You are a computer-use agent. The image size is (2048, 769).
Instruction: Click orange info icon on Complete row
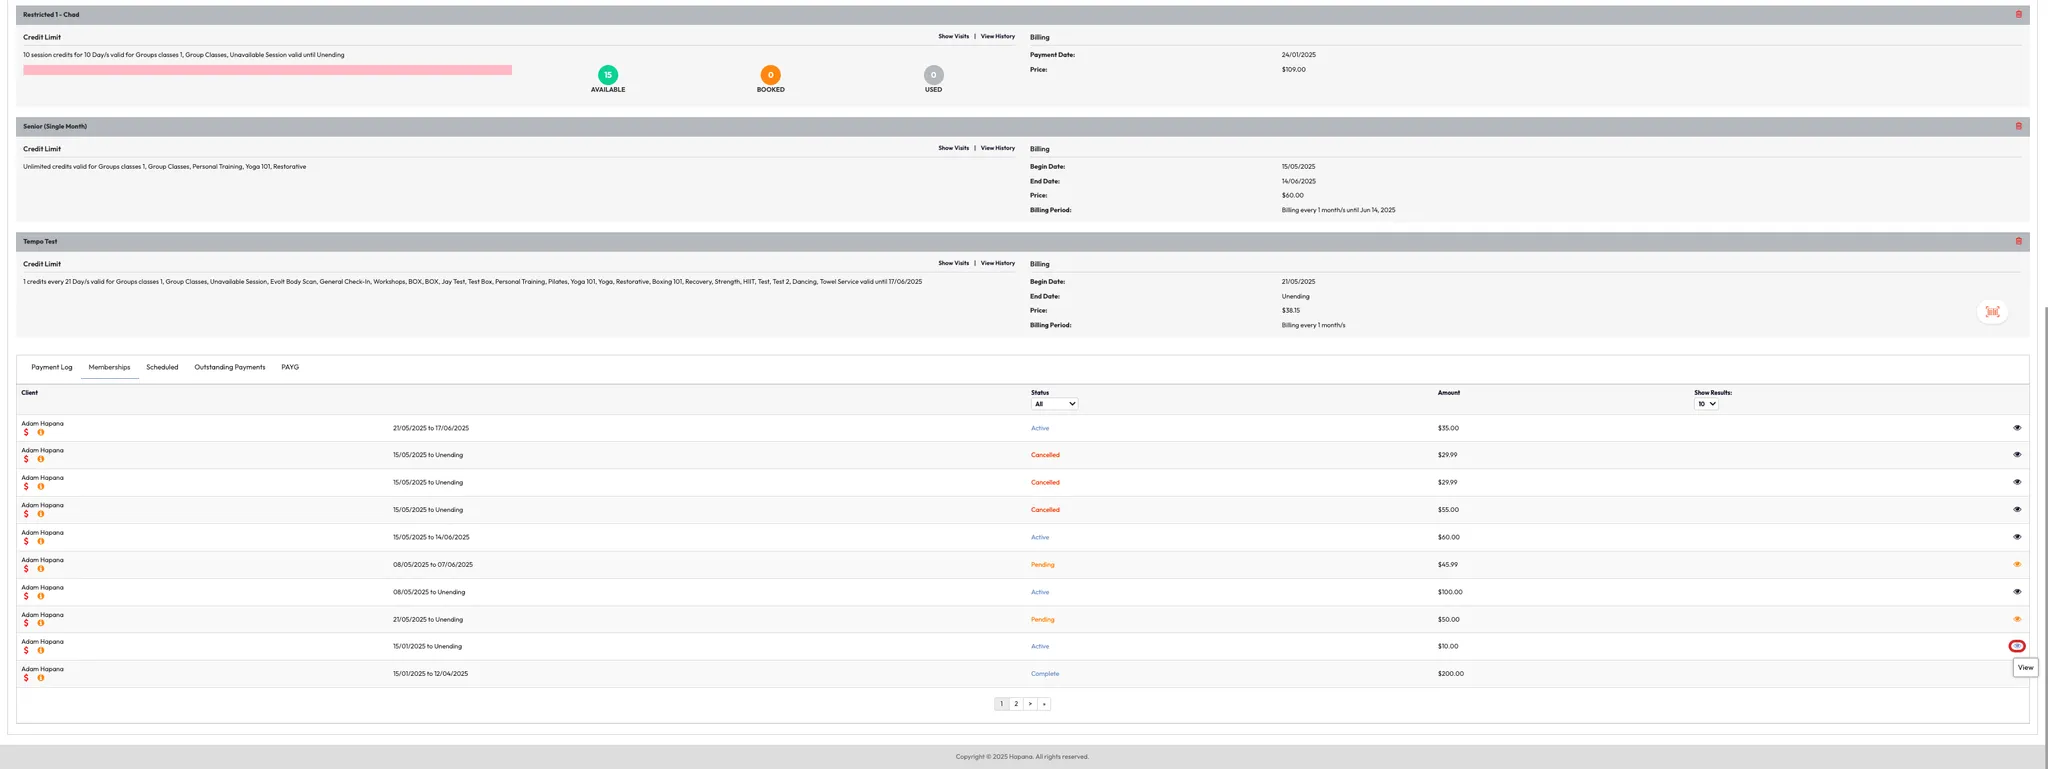coord(41,678)
